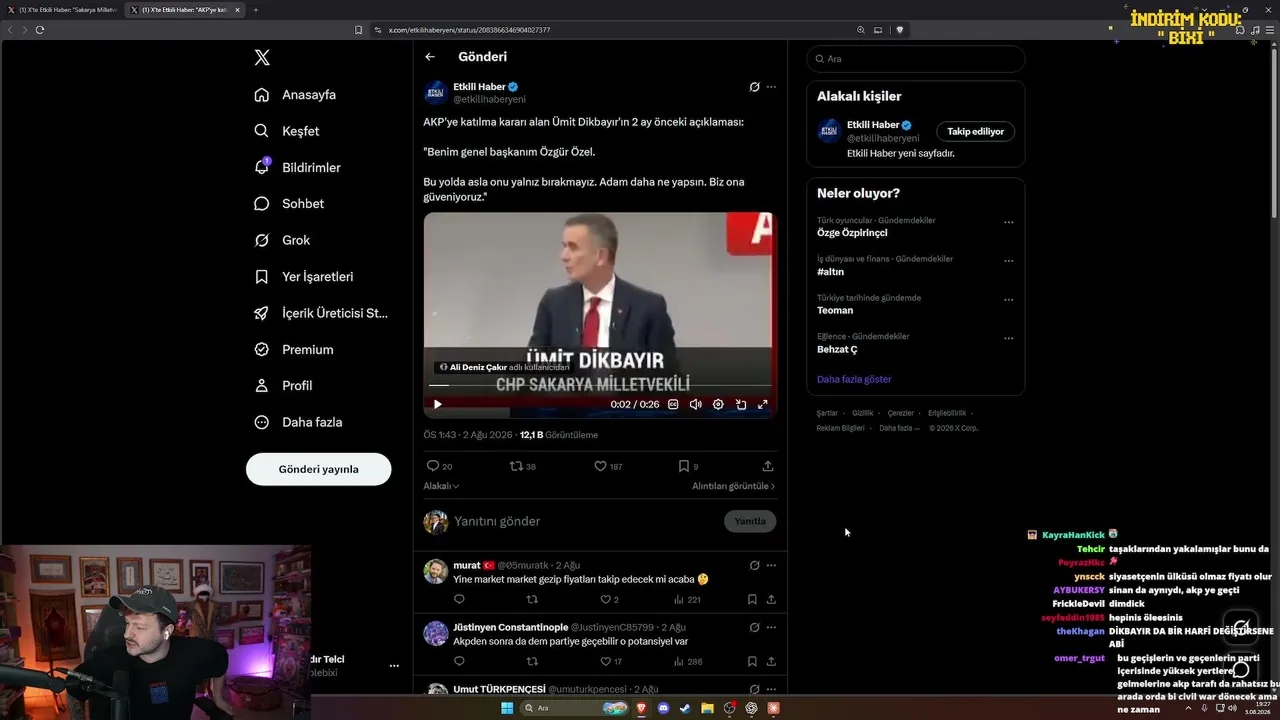Reply to Jüstinyen Constantinople's comment
The height and width of the screenshot is (720, 1280).
[459, 661]
